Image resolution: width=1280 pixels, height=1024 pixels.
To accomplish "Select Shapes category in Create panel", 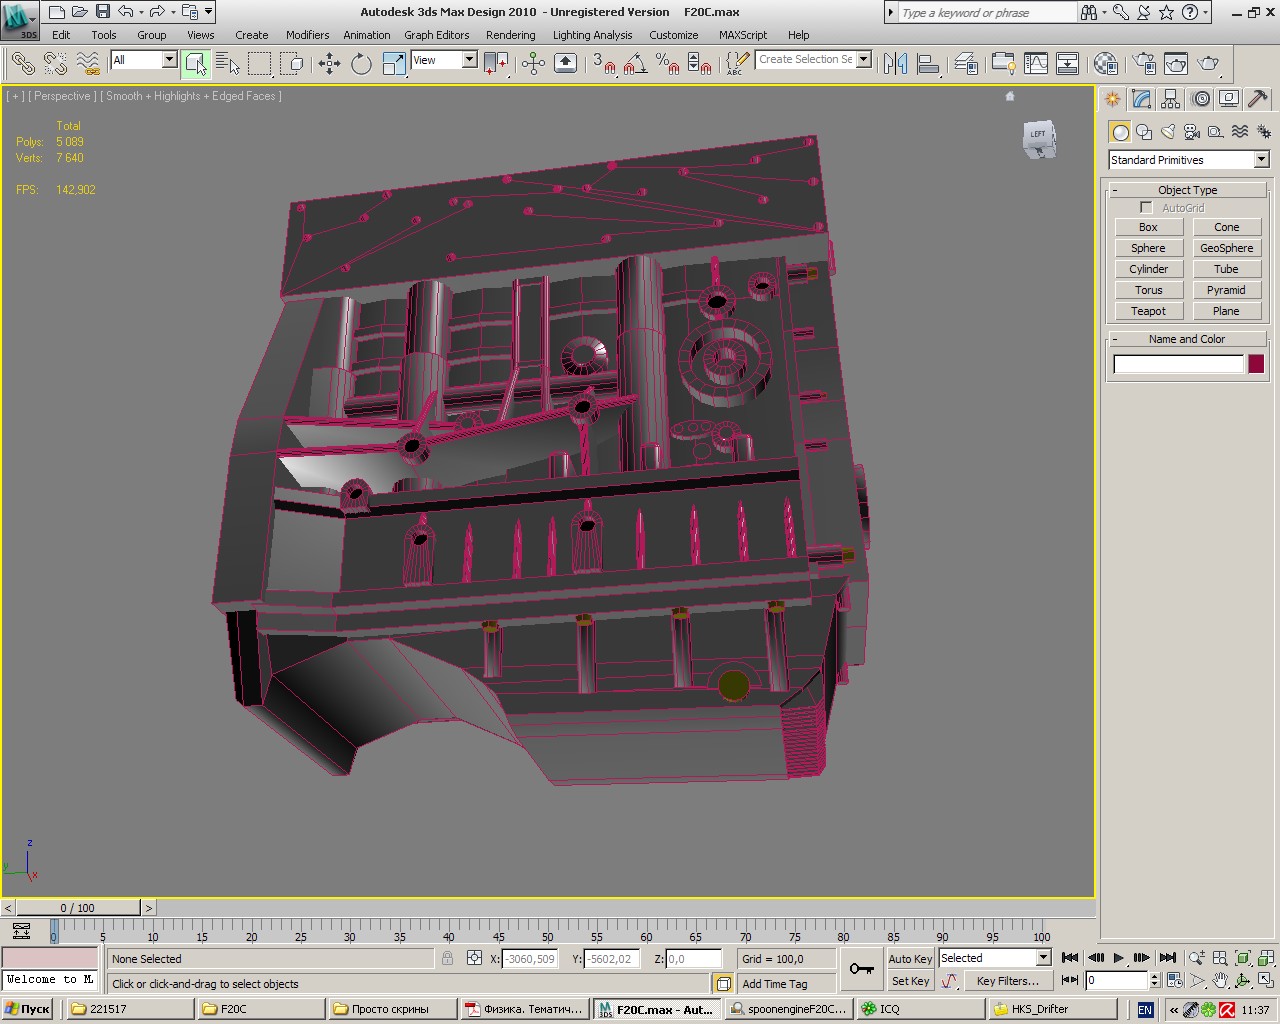I will [x=1144, y=132].
